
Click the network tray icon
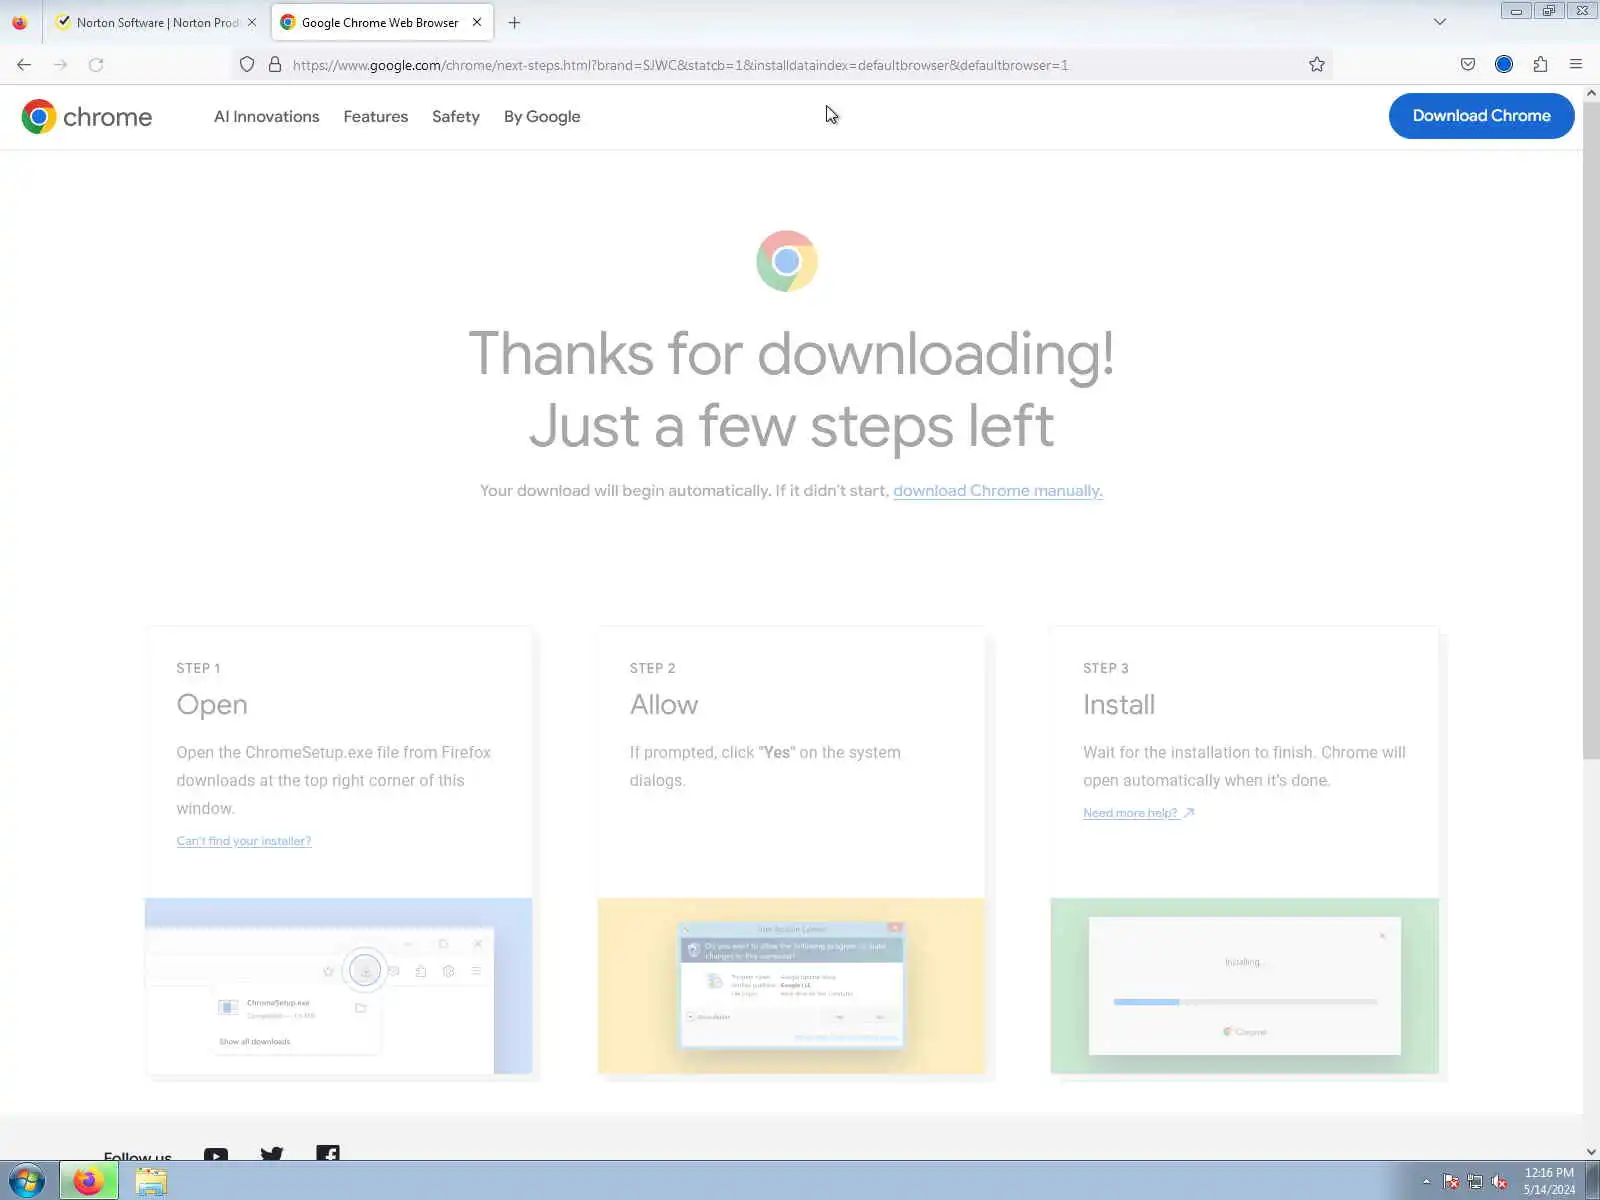pyautogui.click(x=1475, y=1181)
